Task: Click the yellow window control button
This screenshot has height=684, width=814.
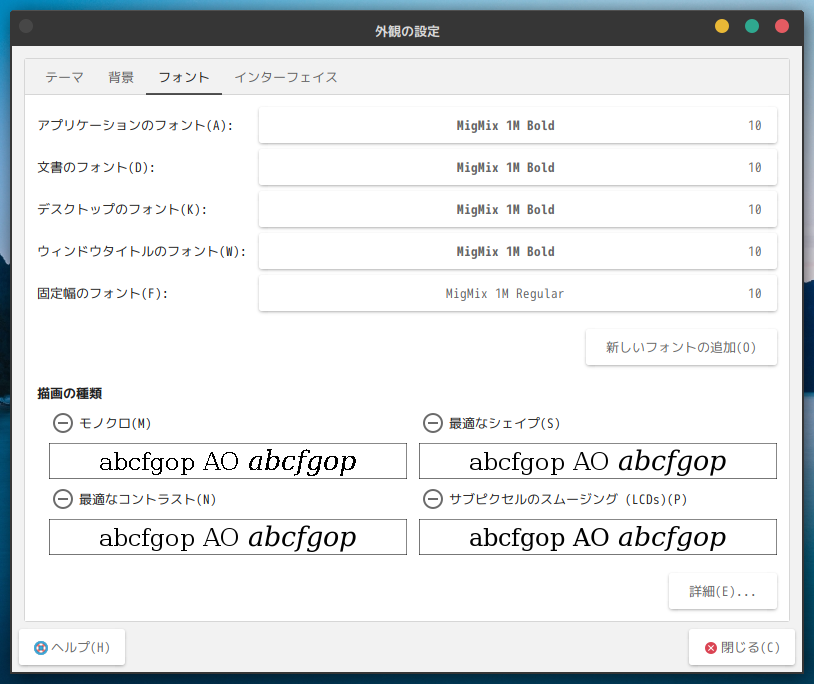Action: [x=722, y=26]
